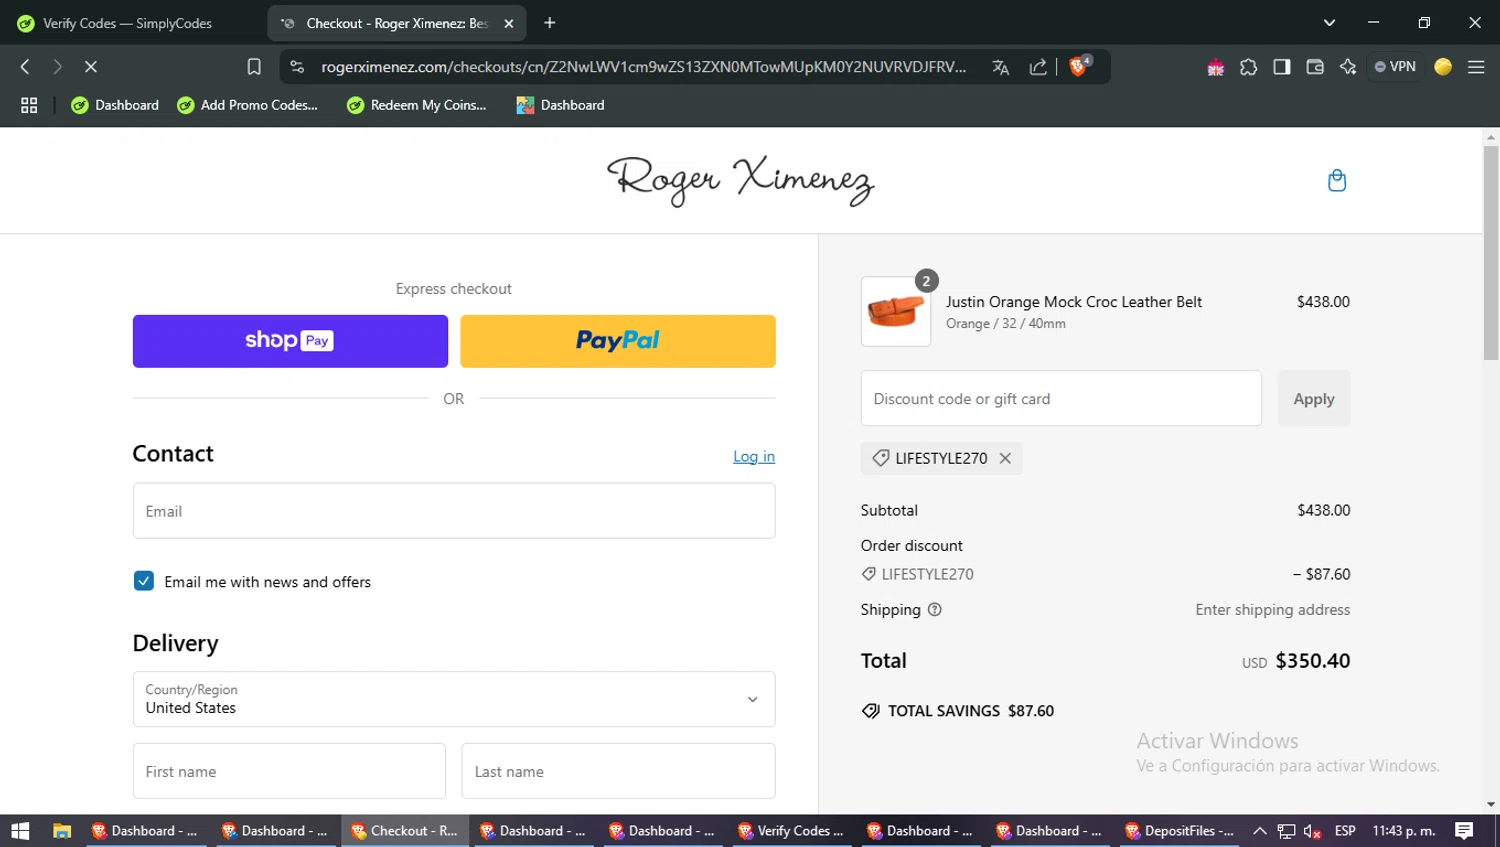The width and height of the screenshot is (1500, 847).
Task: Click the Log in link
Action: coord(754,456)
